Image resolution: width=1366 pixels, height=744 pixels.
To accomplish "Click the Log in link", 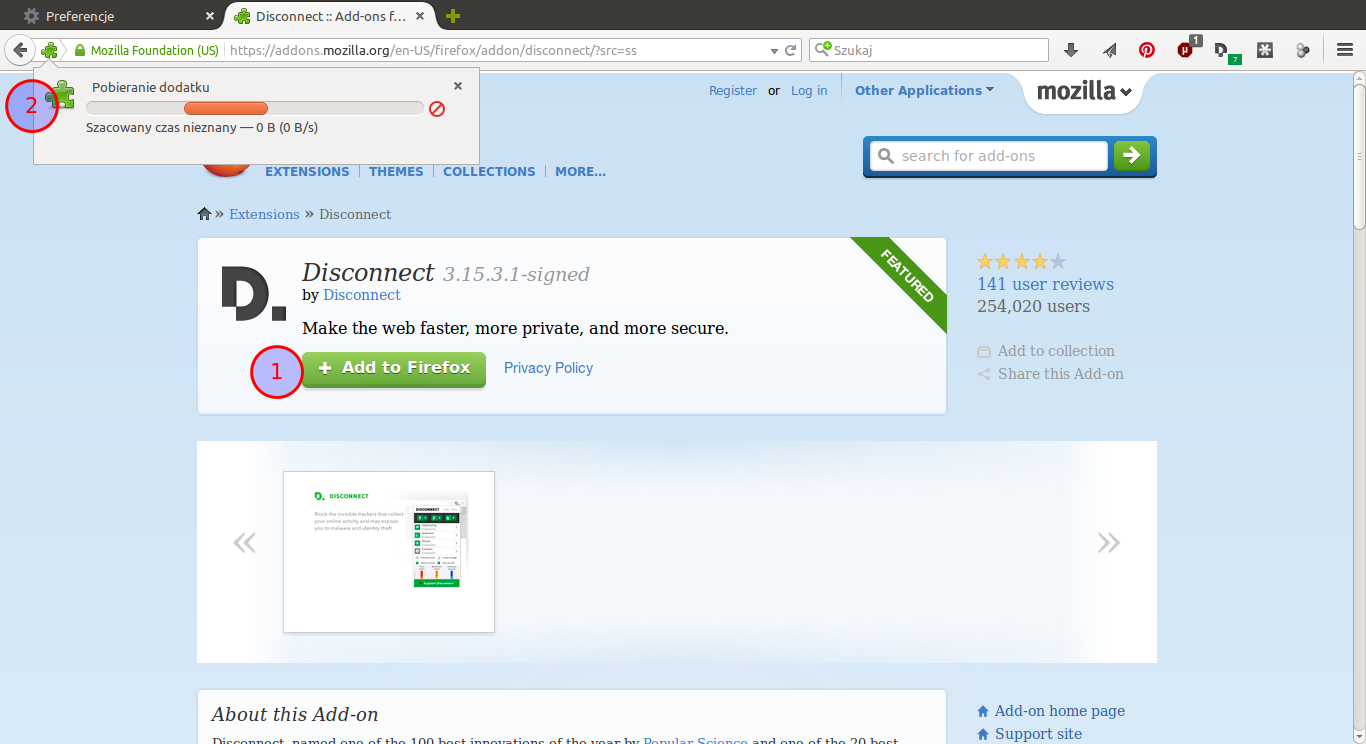I will pos(809,90).
